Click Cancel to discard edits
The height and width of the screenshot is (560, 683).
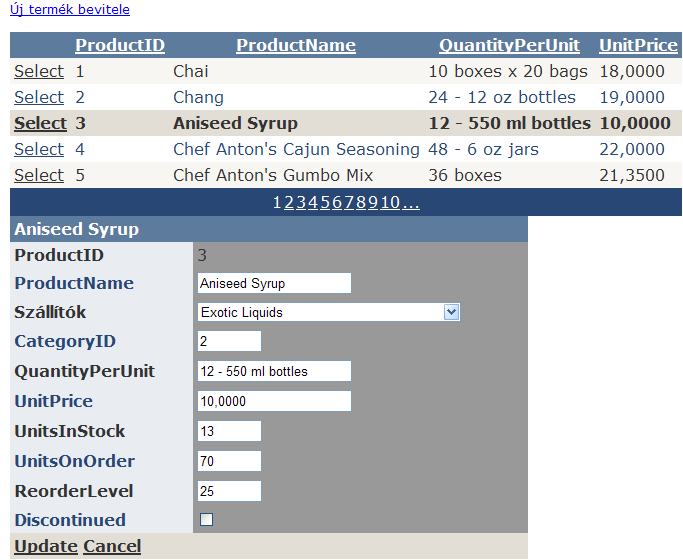coord(112,546)
